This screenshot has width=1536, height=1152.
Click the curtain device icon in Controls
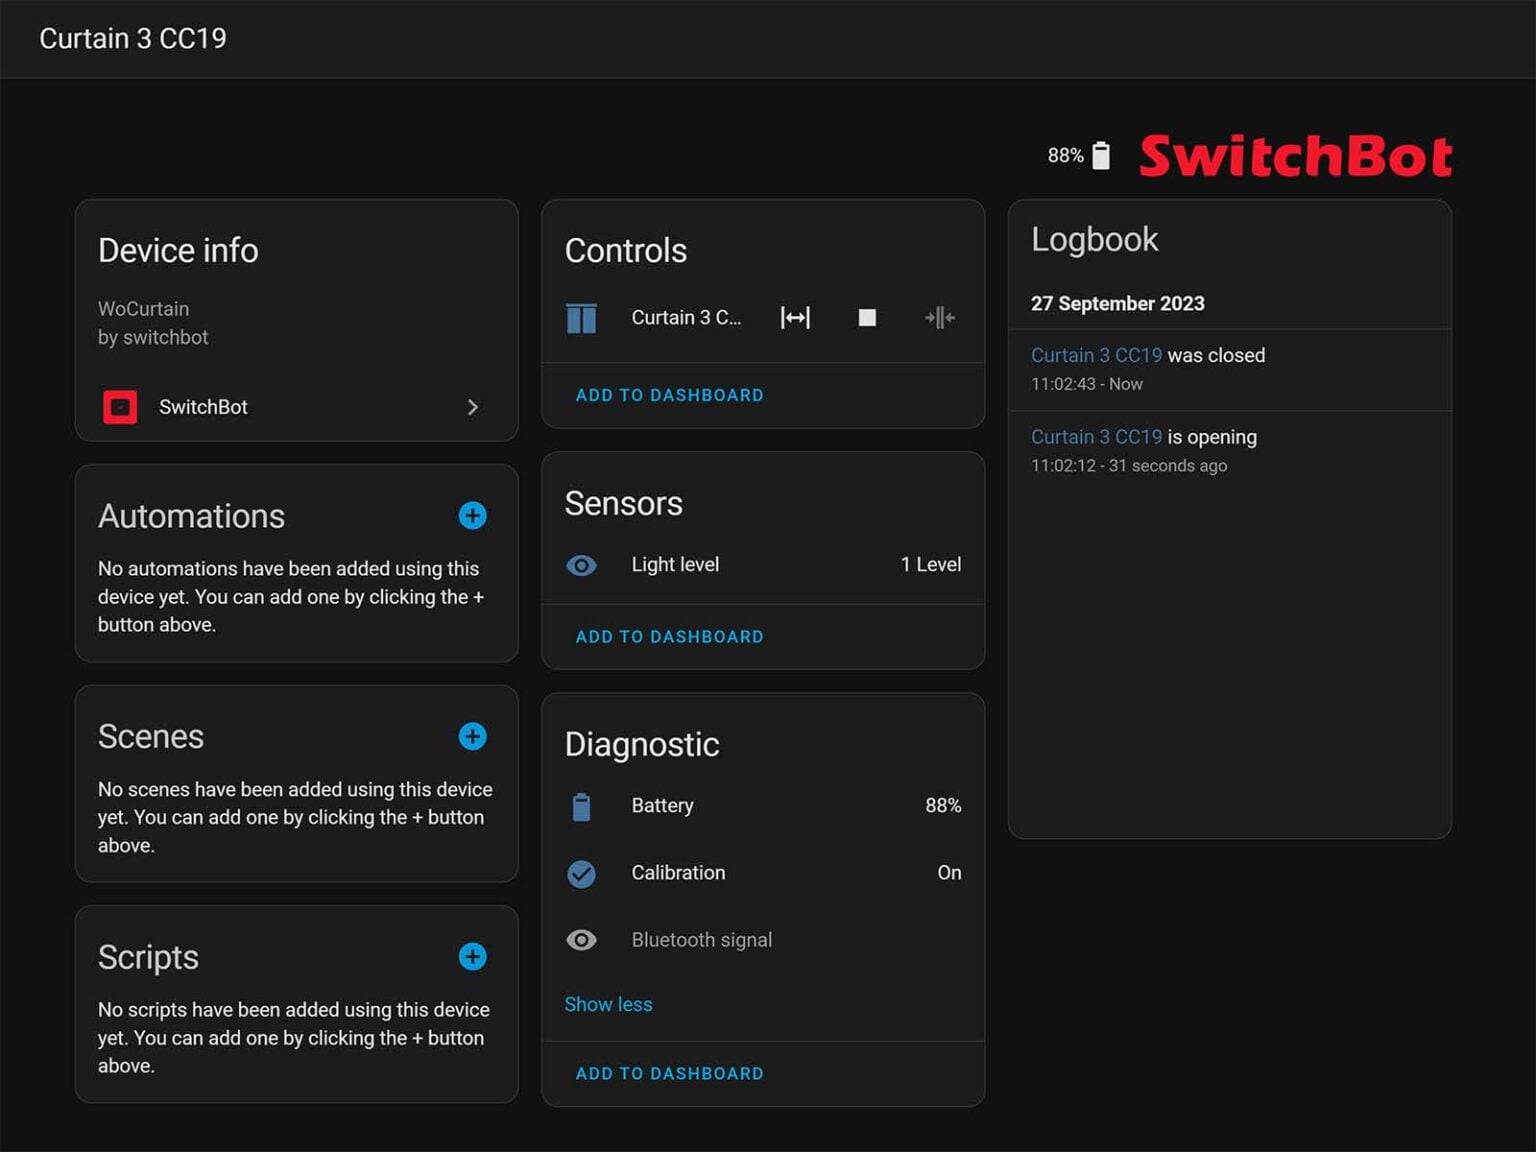[x=582, y=317]
